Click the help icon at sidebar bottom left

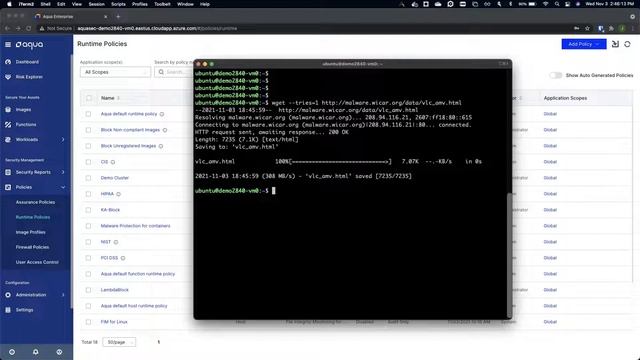(12, 352)
